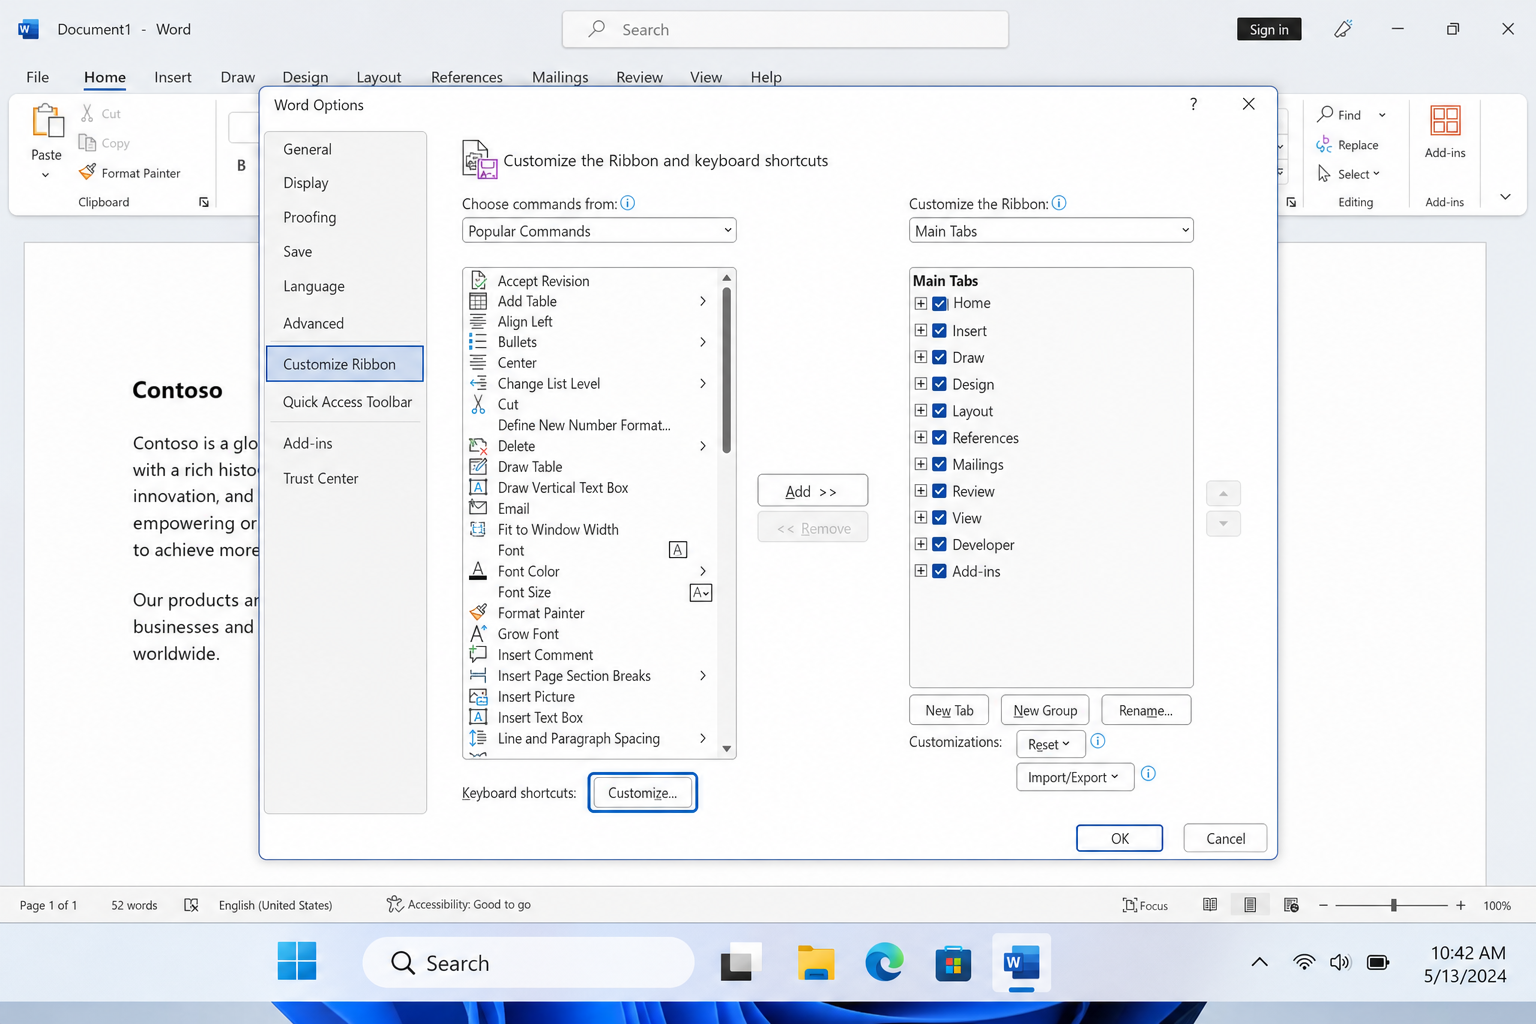
Task: Open the Reset customizations dropdown
Action: pyautogui.click(x=1049, y=744)
